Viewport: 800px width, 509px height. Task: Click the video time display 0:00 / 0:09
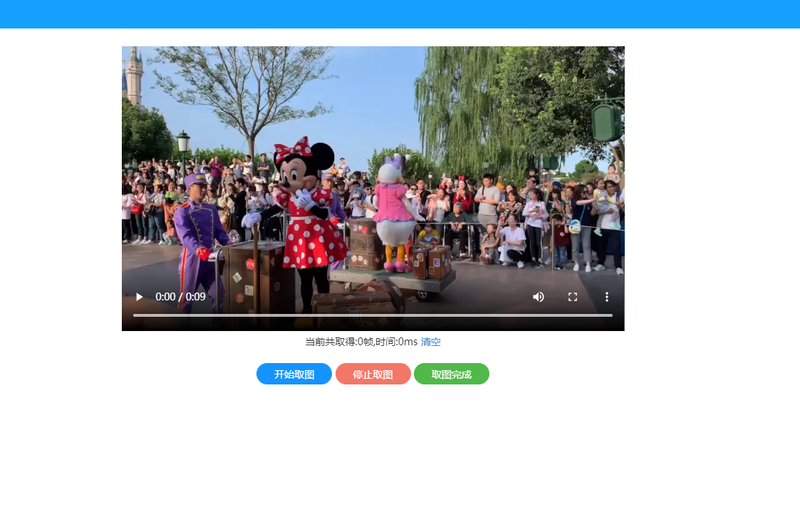point(181,297)
